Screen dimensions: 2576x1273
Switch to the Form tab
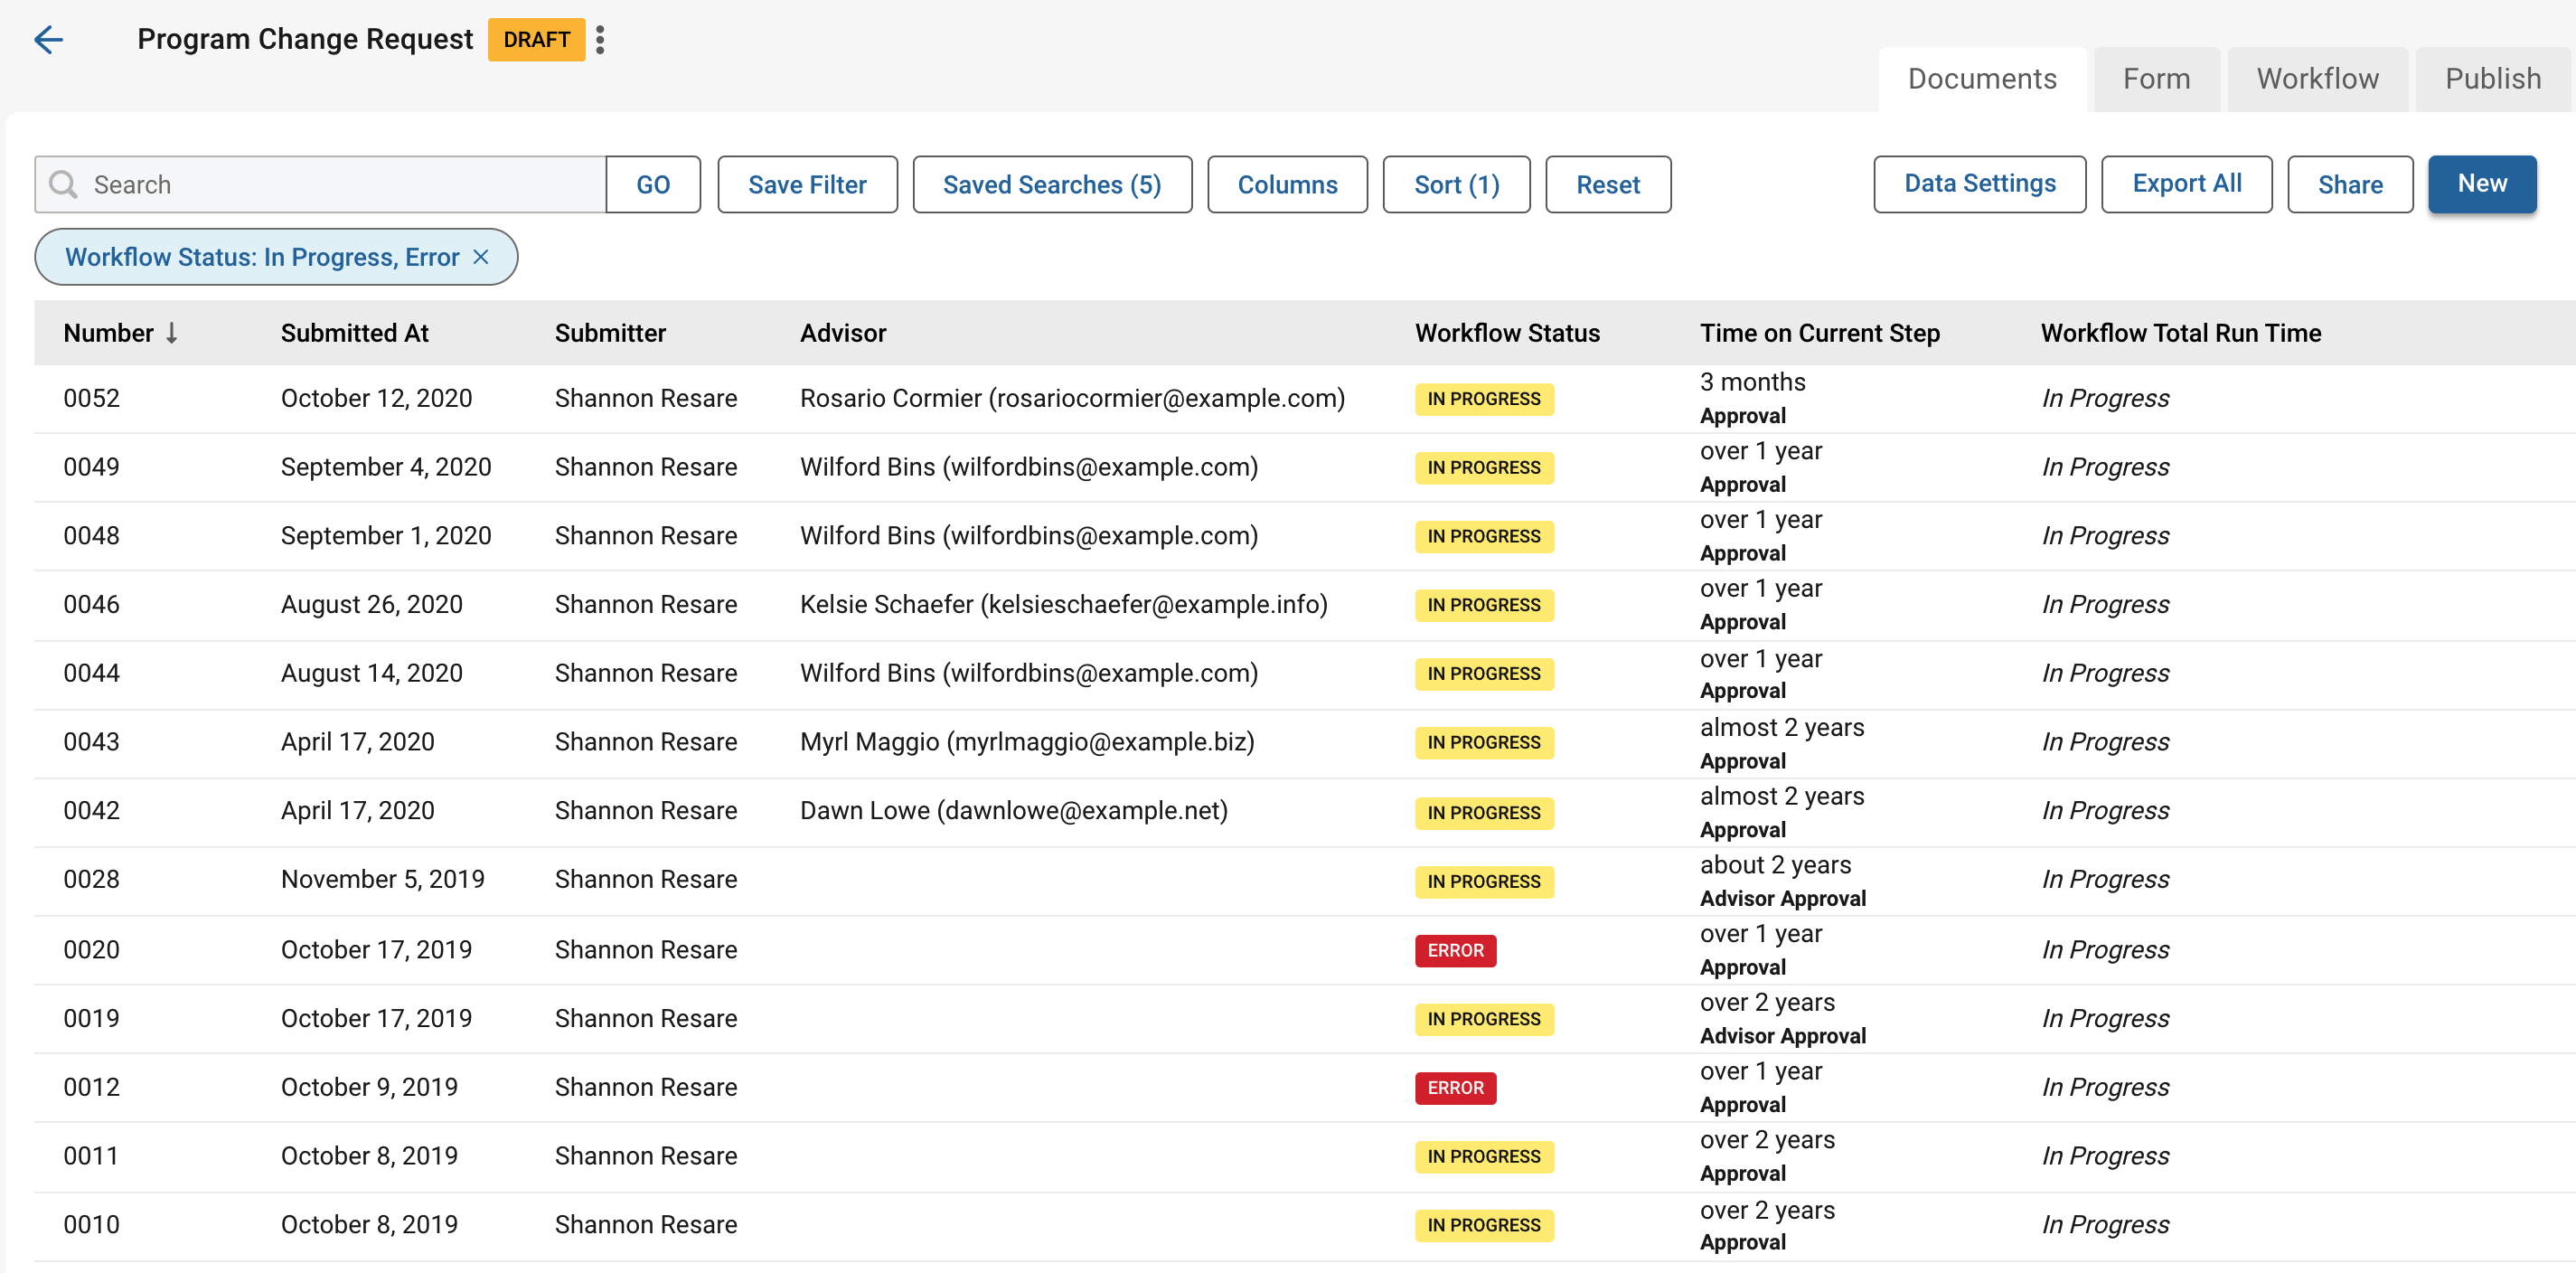click(2156, 78)
